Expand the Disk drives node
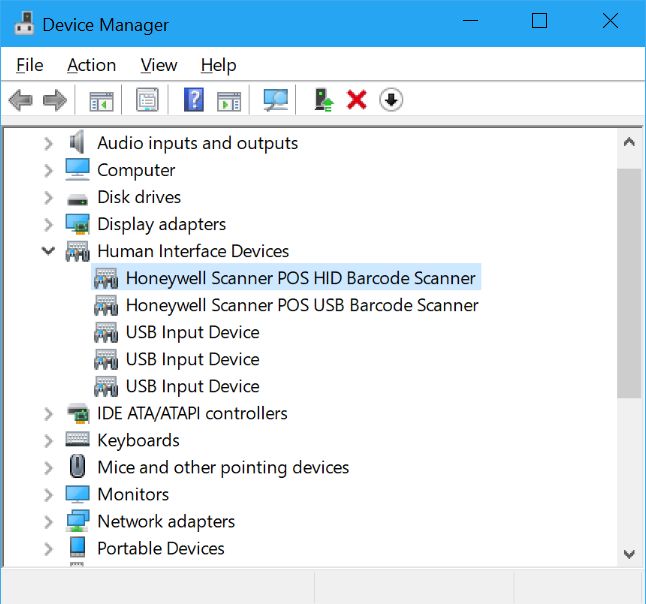 click(x=48, y=197)
